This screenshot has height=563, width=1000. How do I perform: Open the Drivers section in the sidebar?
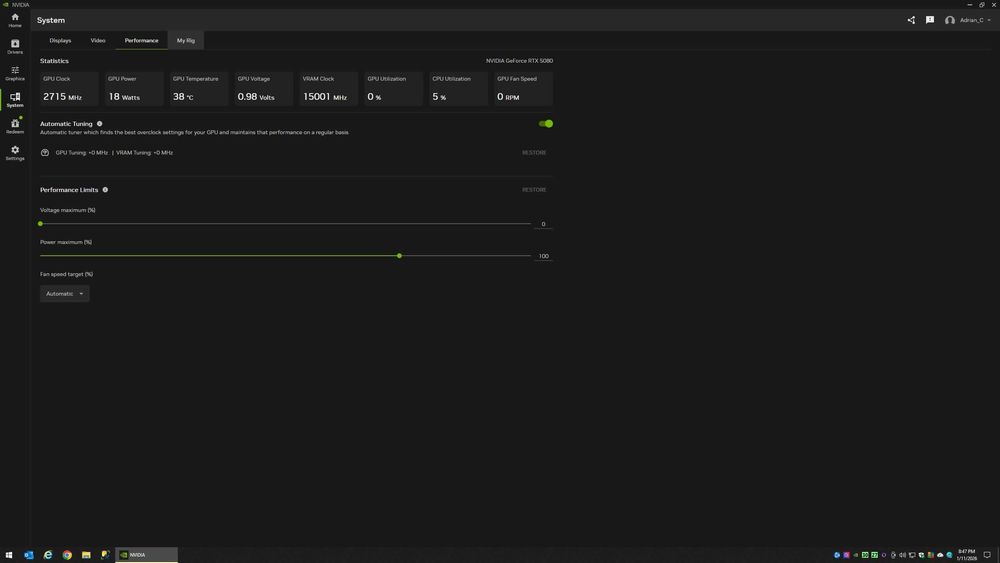15,47
